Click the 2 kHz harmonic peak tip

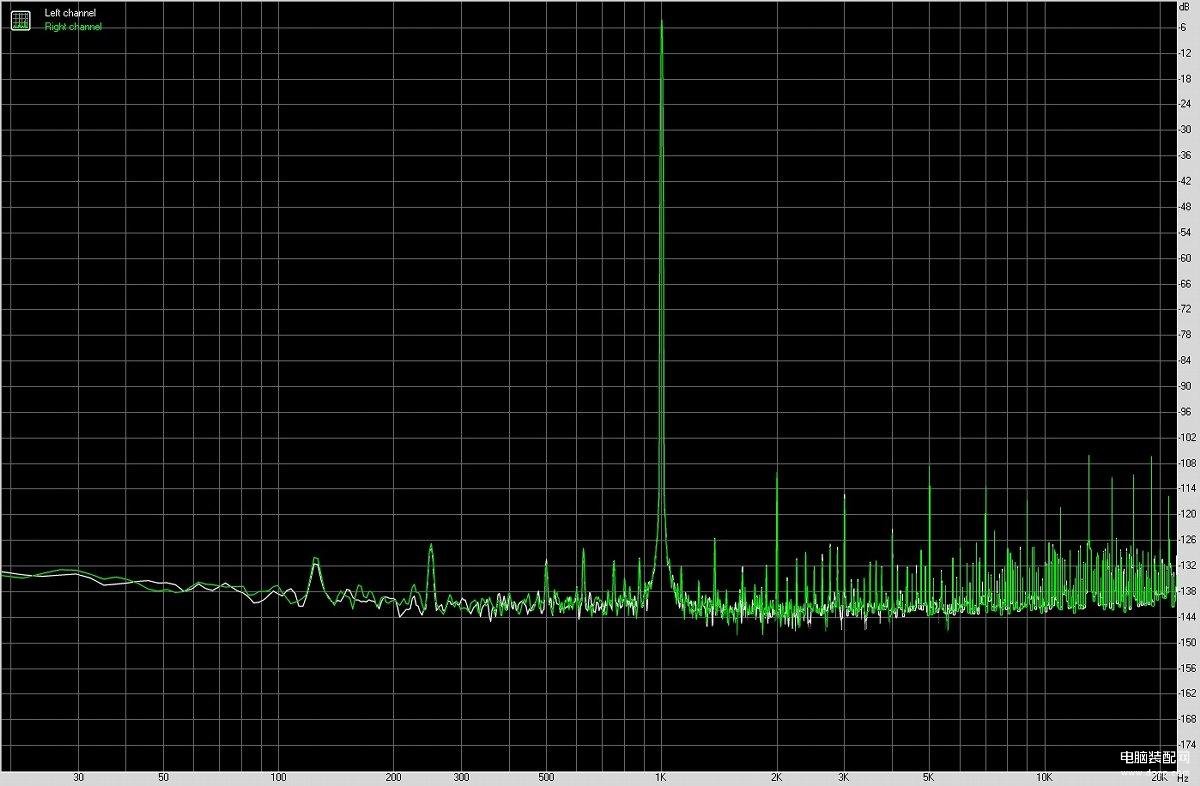coord(777,473)
